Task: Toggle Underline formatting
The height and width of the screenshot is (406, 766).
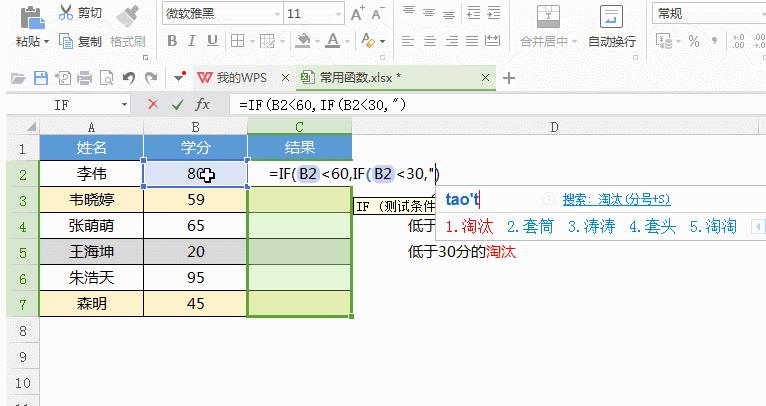Action: pyautogui.click(x=212, y=41)
